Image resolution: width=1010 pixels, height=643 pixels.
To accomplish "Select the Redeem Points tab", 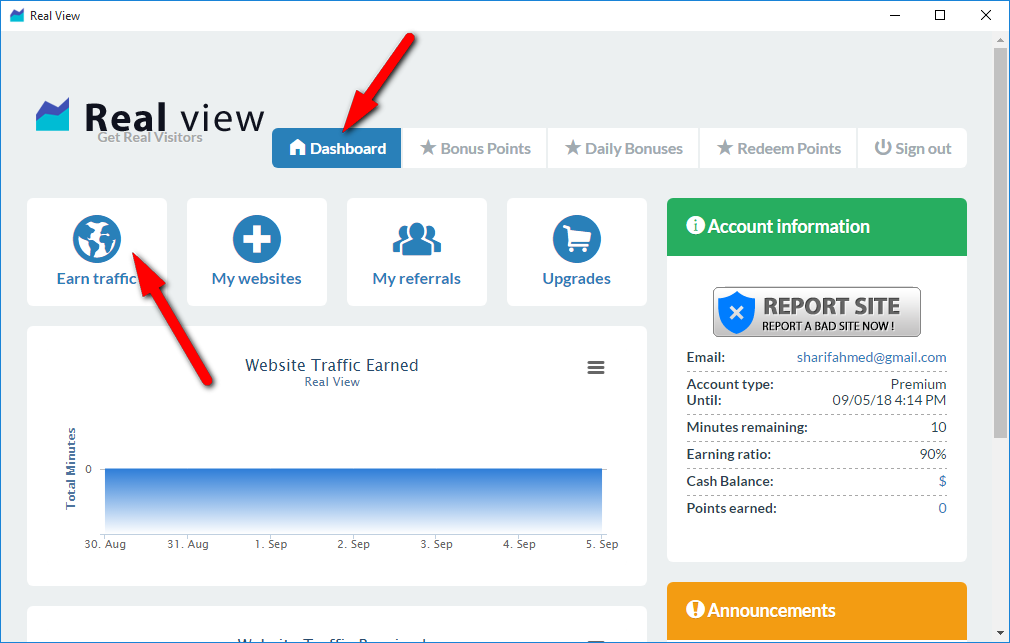I will coord(778,148).
